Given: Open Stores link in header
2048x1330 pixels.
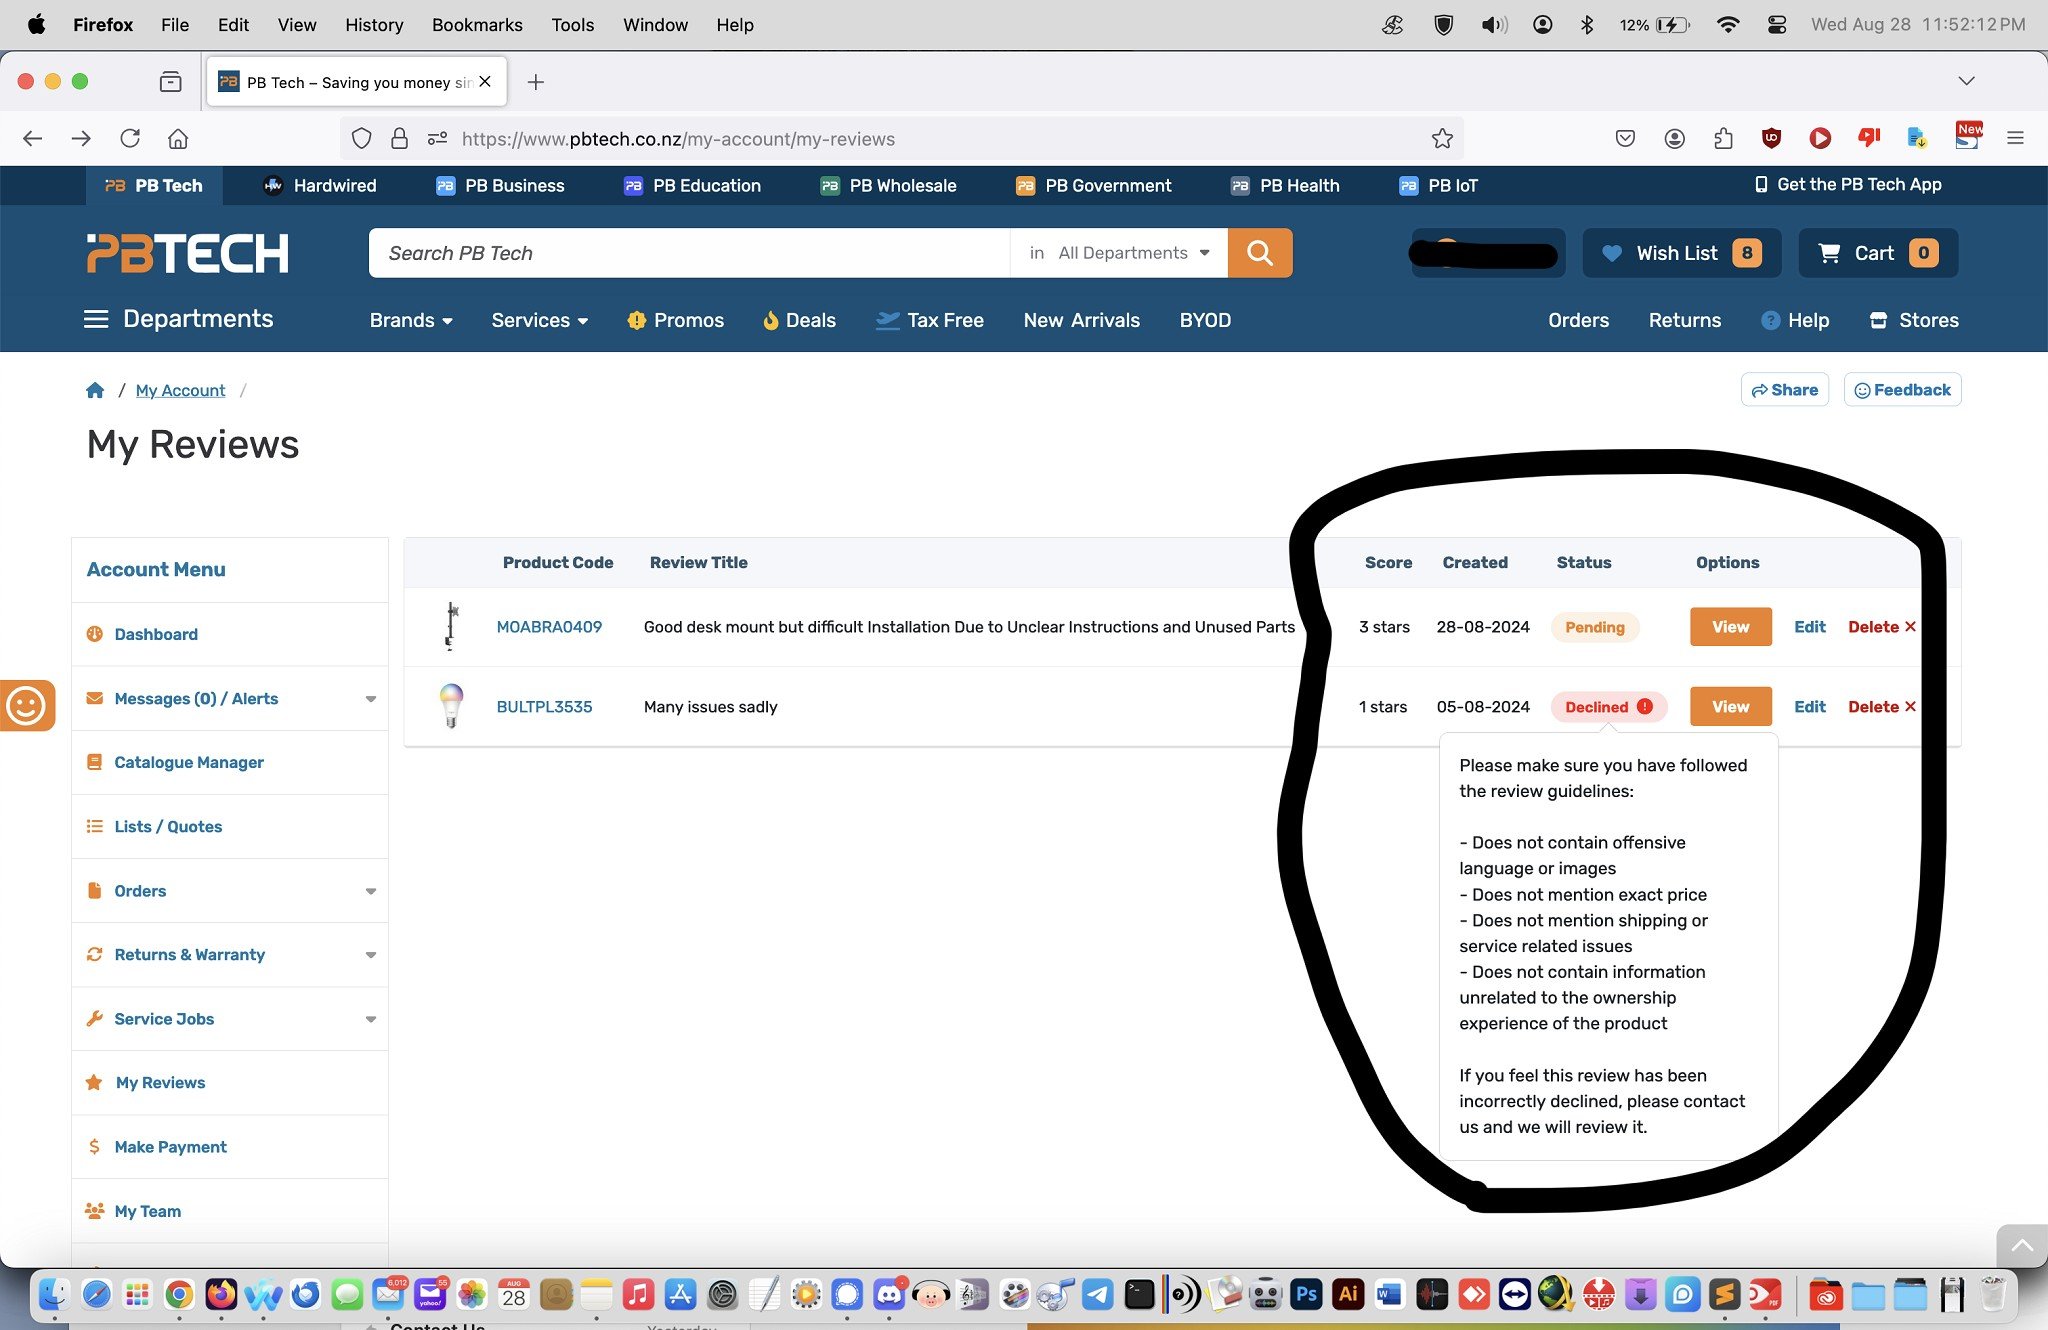Looking at the screenshot, I should (x=1914, y=320).
